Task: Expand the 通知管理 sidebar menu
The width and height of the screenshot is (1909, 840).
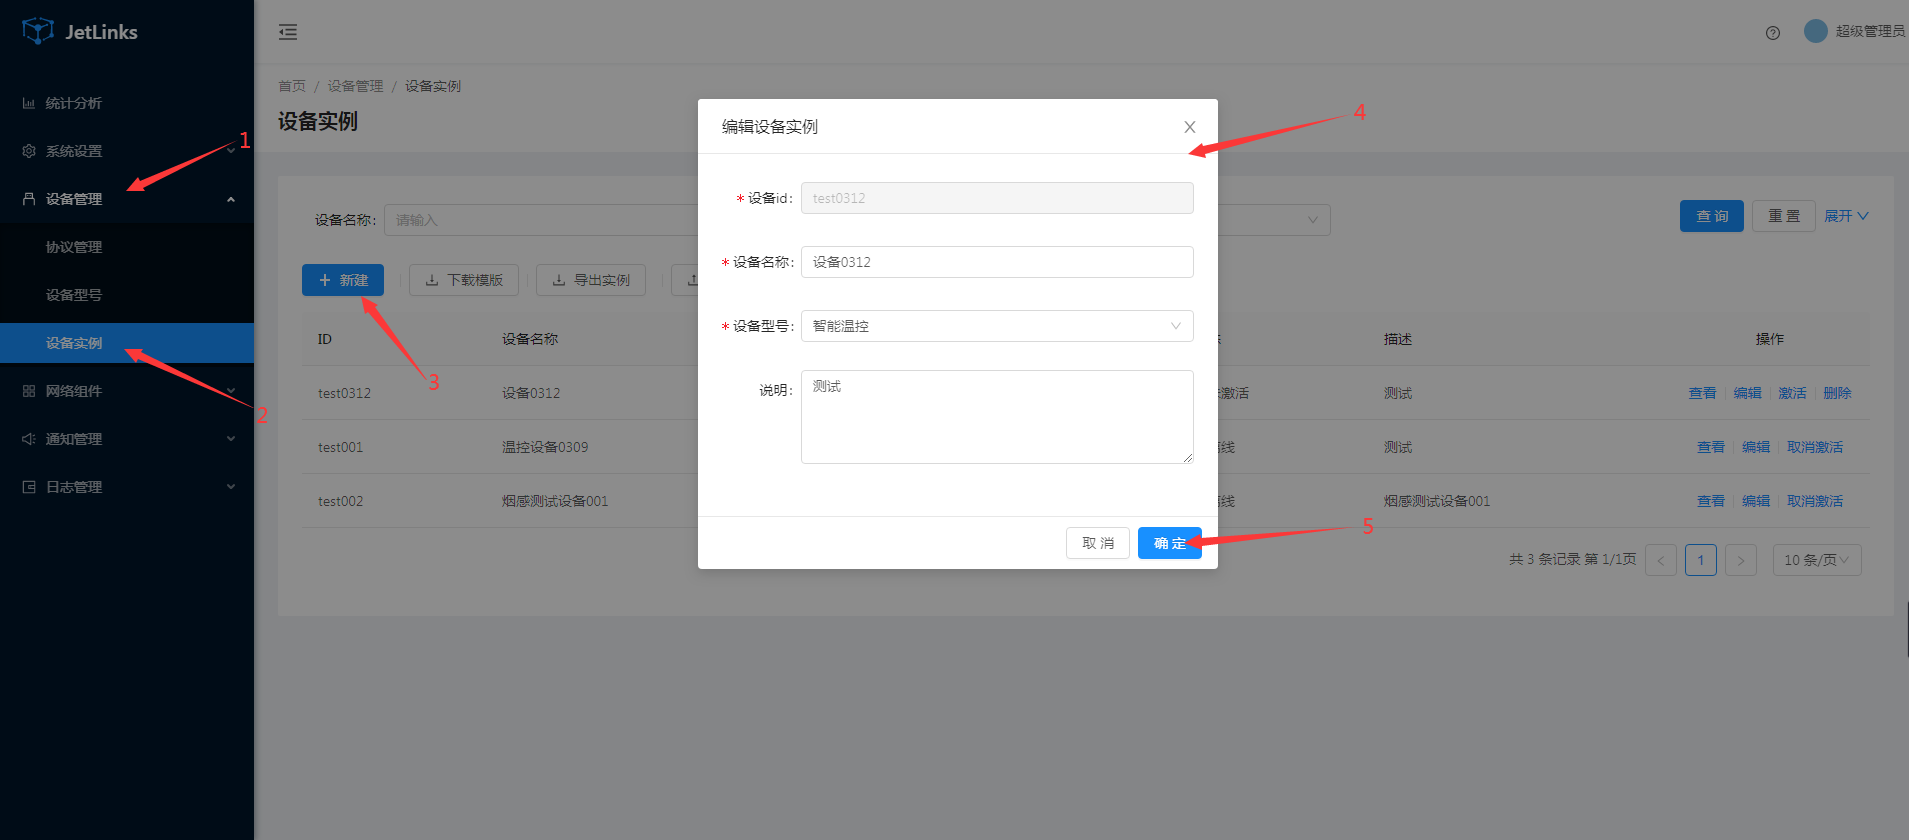Action: click(73, 439)
